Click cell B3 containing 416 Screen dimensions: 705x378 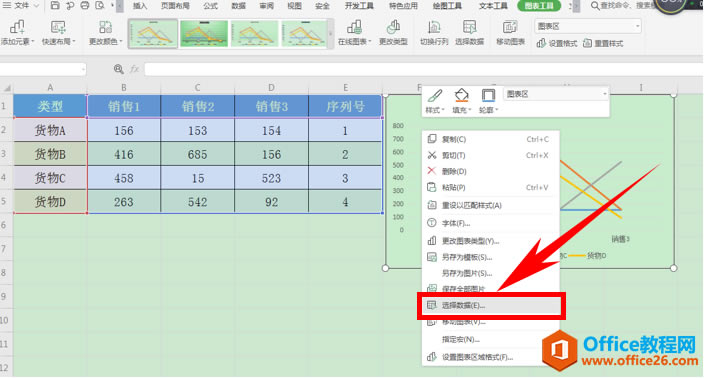(x=124, y=155)
